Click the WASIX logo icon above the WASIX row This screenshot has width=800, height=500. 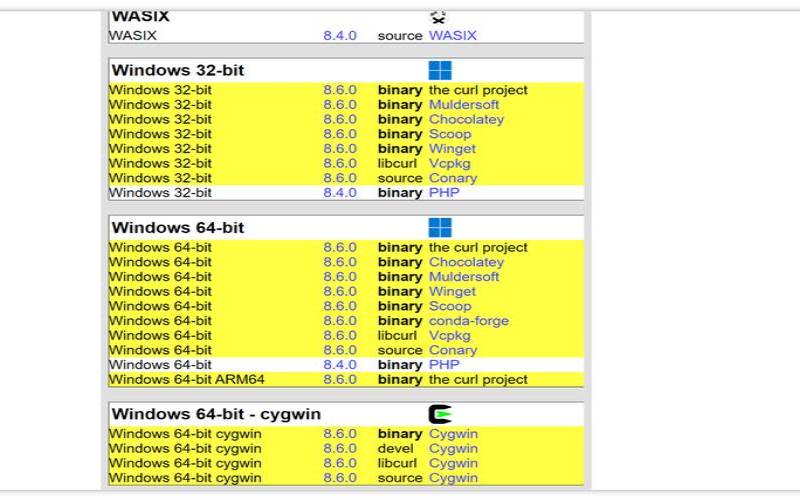[x=438, y=17]
